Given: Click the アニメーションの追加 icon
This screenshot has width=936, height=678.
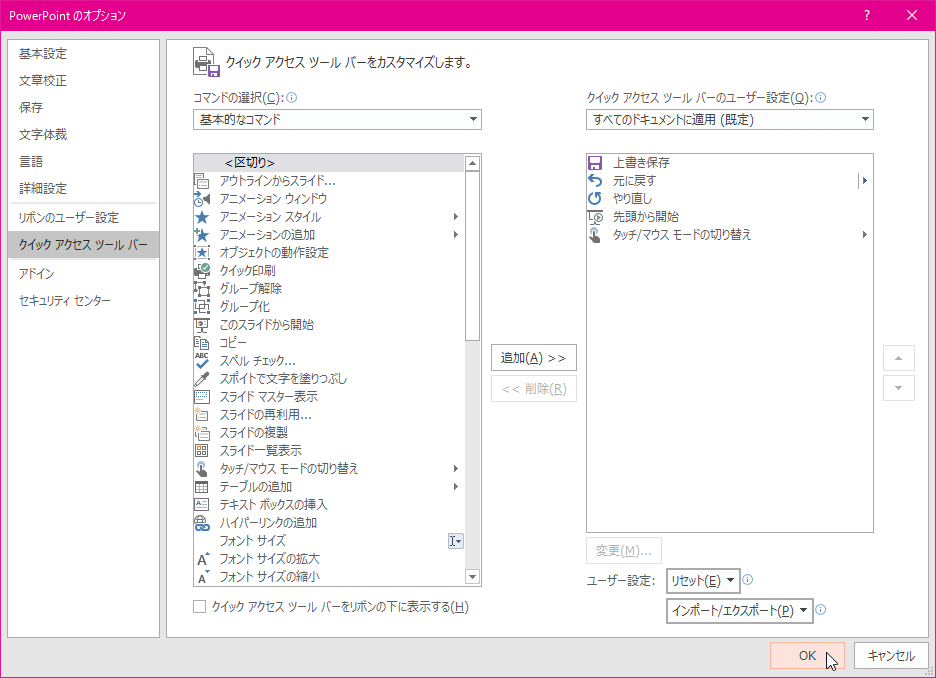Looking at the screenshot, I should pyautogui.click(x=202, y=235).
